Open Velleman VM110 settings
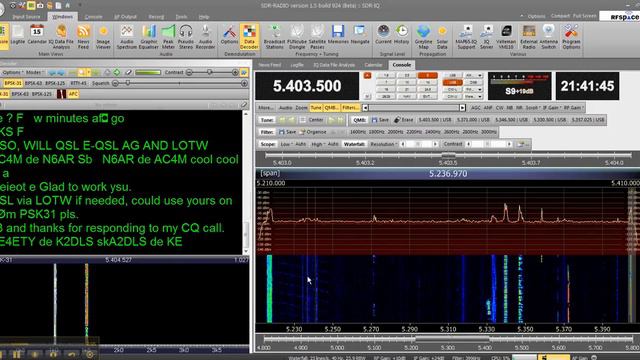The height and width of the screenshot is (360, 640). (506, 36)
